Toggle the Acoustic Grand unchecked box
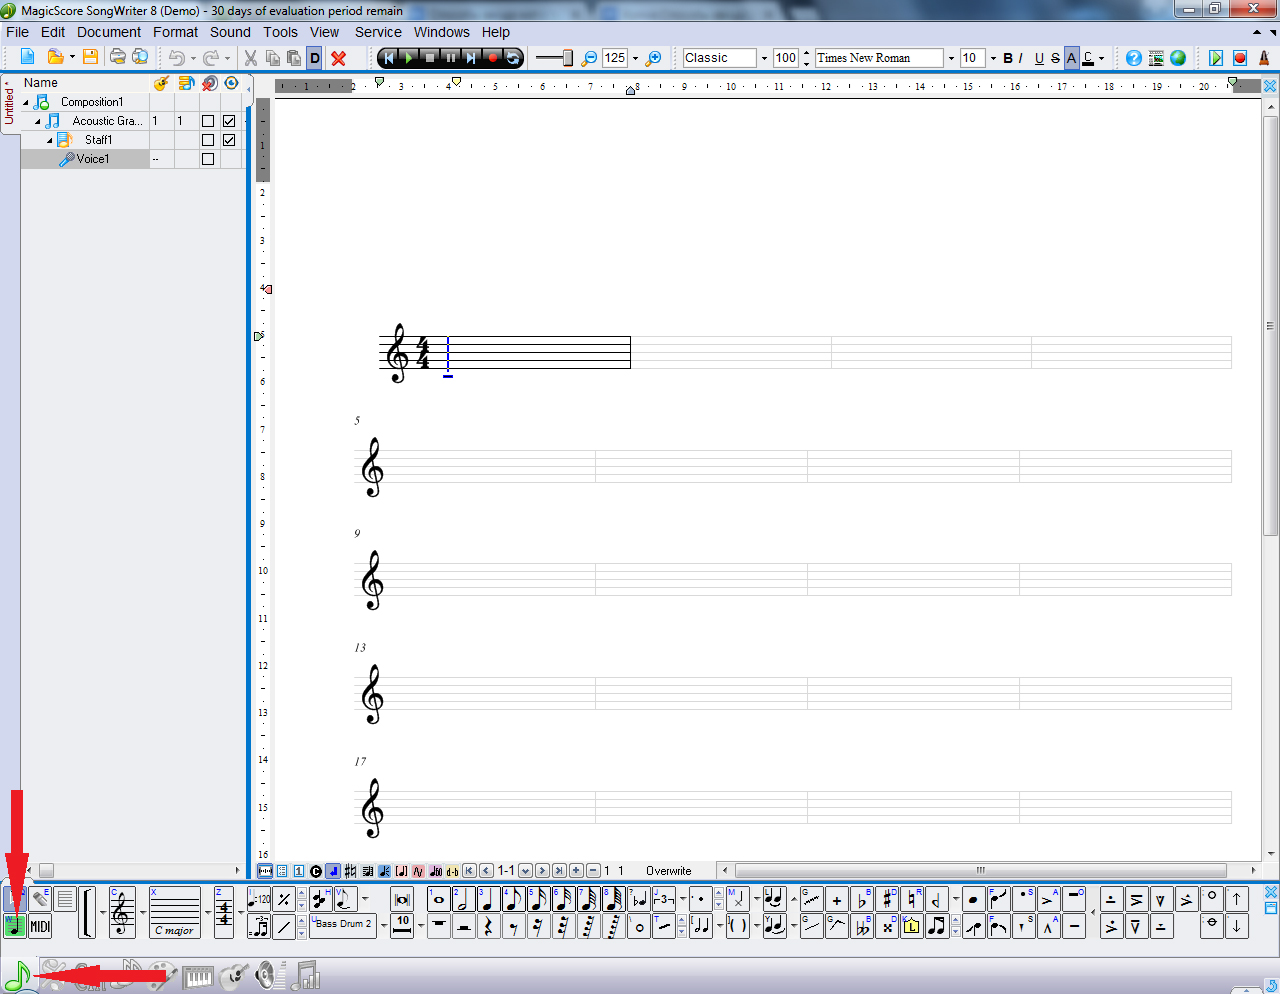Image resolution: width=1280 pixels, height=994 pixels. [x=208, y=121]
